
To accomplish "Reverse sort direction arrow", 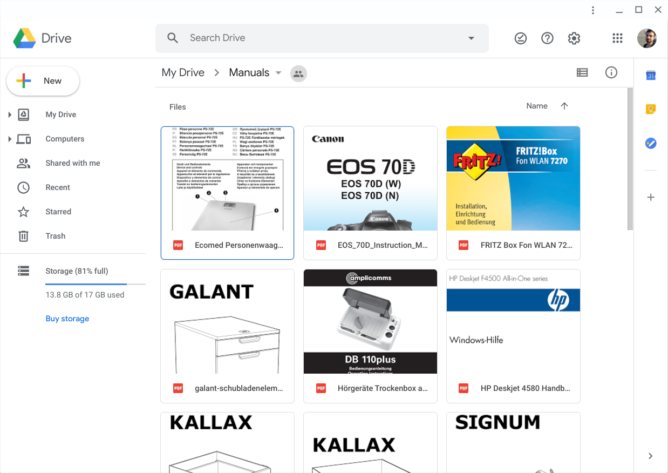I will 564,106.
